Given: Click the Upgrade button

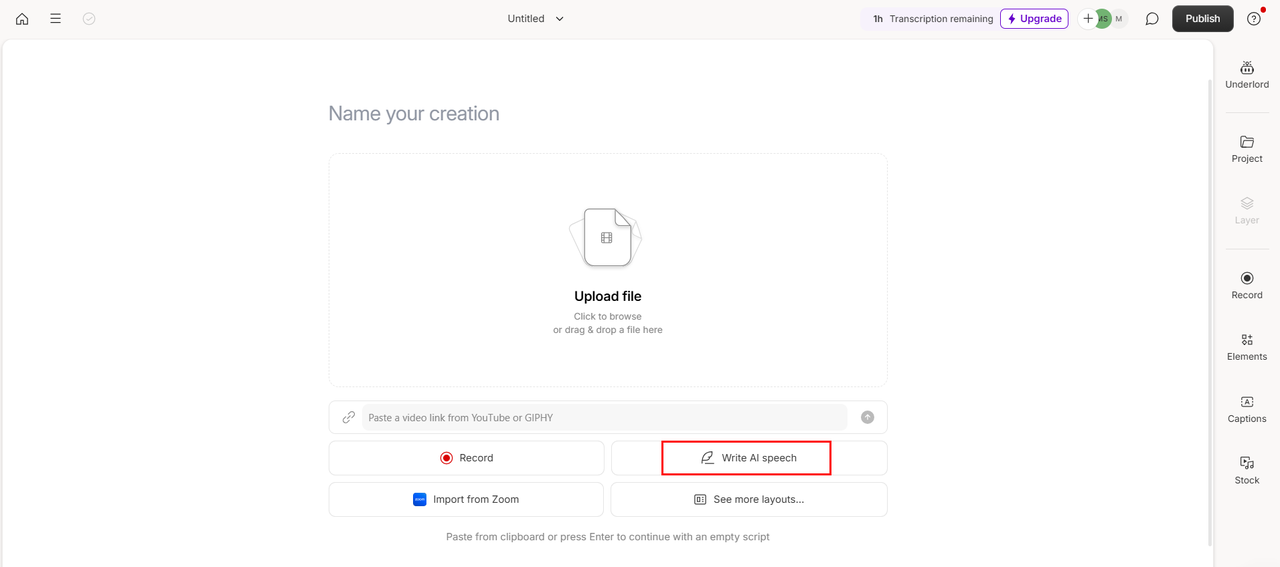Looking at the screenshot, I should click(x=1034, y=19).
